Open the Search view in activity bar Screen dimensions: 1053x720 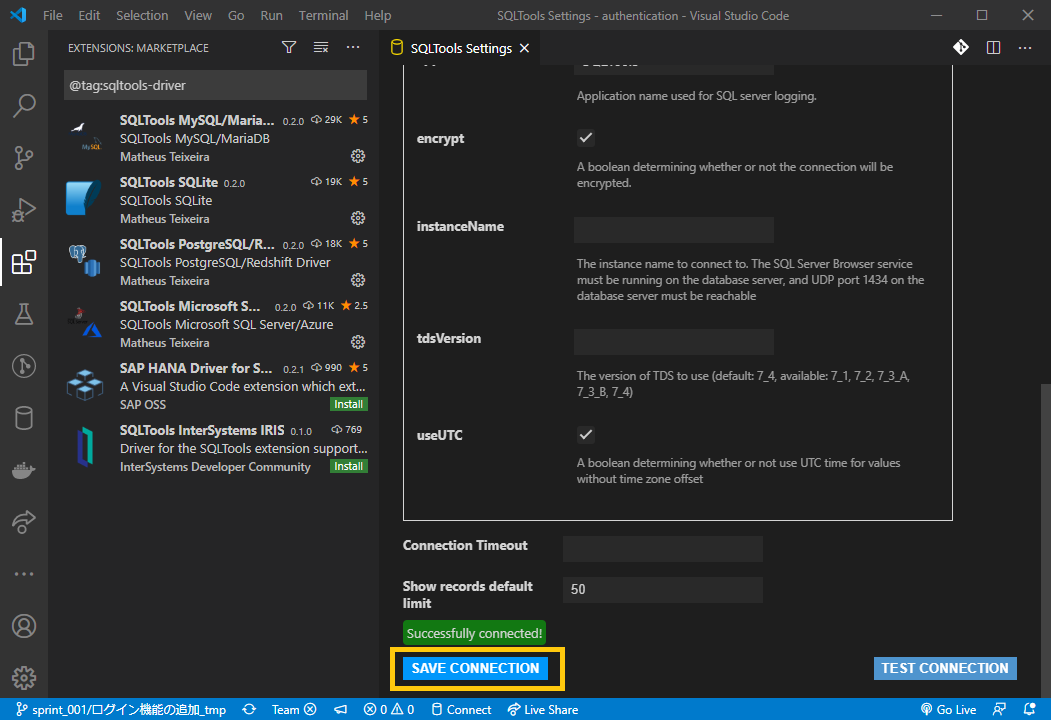pos(24,106)
